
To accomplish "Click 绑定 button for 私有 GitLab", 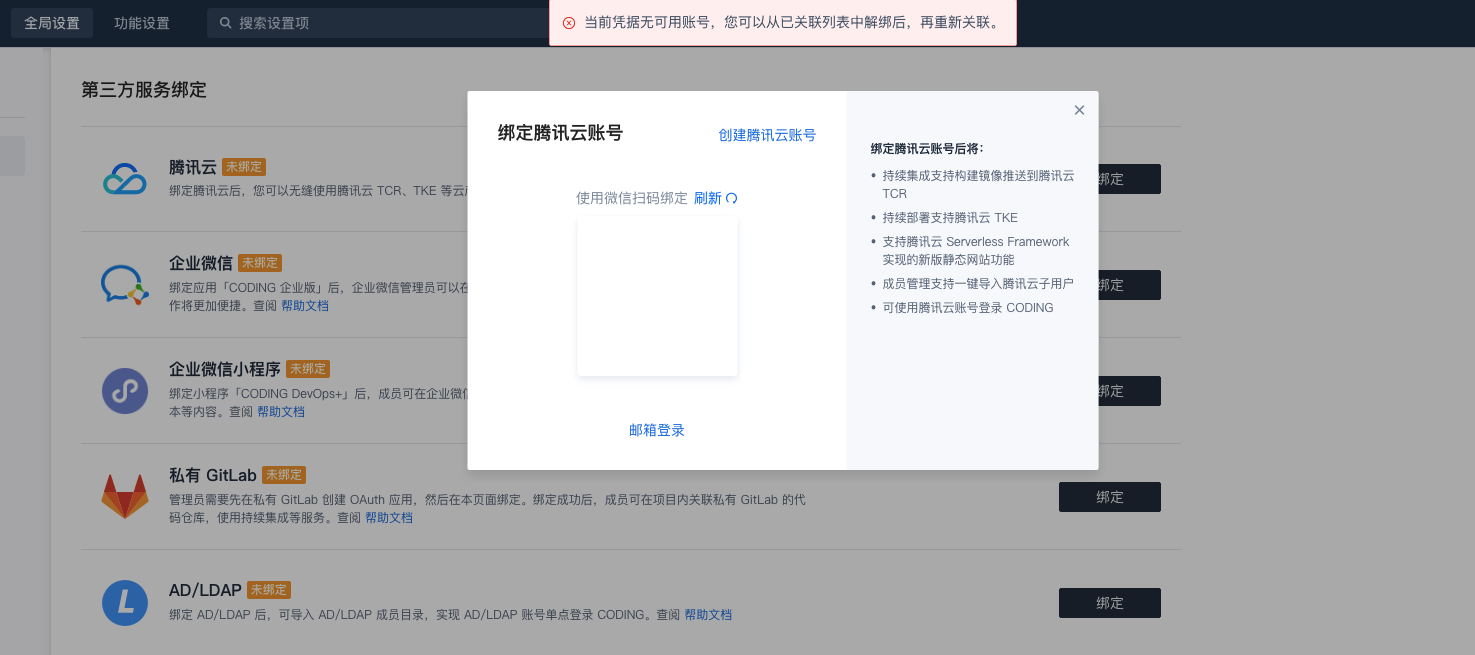I will (1110, 497).
